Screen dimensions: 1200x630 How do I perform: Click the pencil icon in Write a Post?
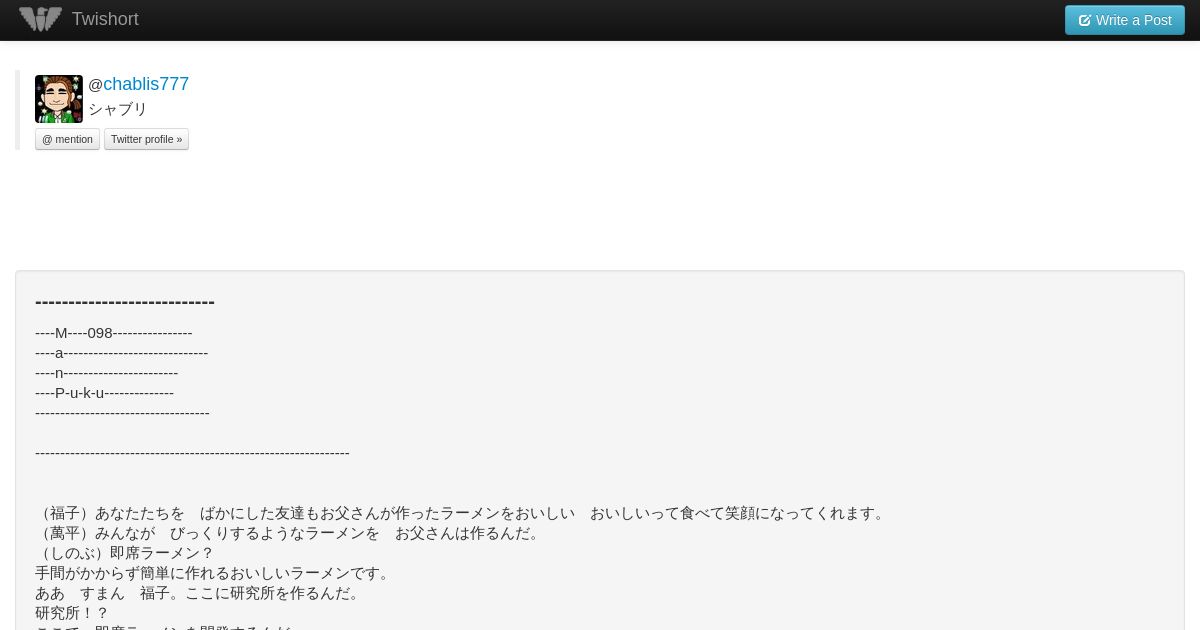(1085, 20)
